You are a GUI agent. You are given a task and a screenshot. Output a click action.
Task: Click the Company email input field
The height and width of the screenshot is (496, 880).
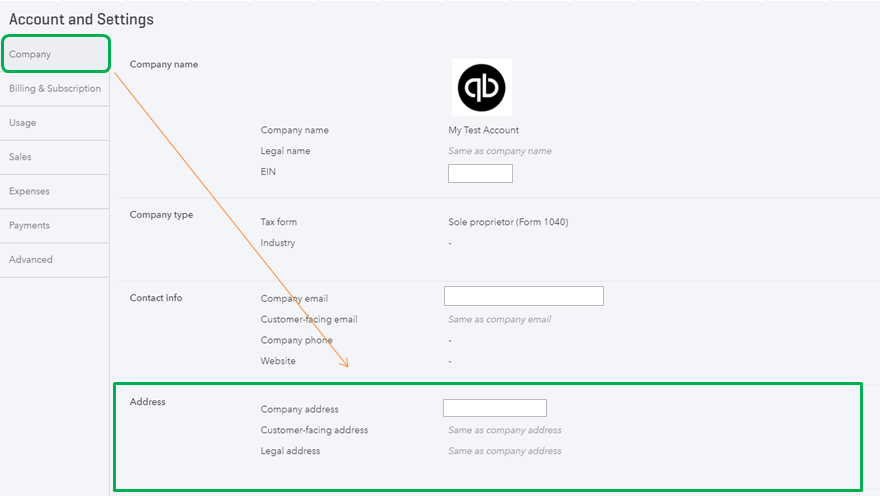[524, 296]
